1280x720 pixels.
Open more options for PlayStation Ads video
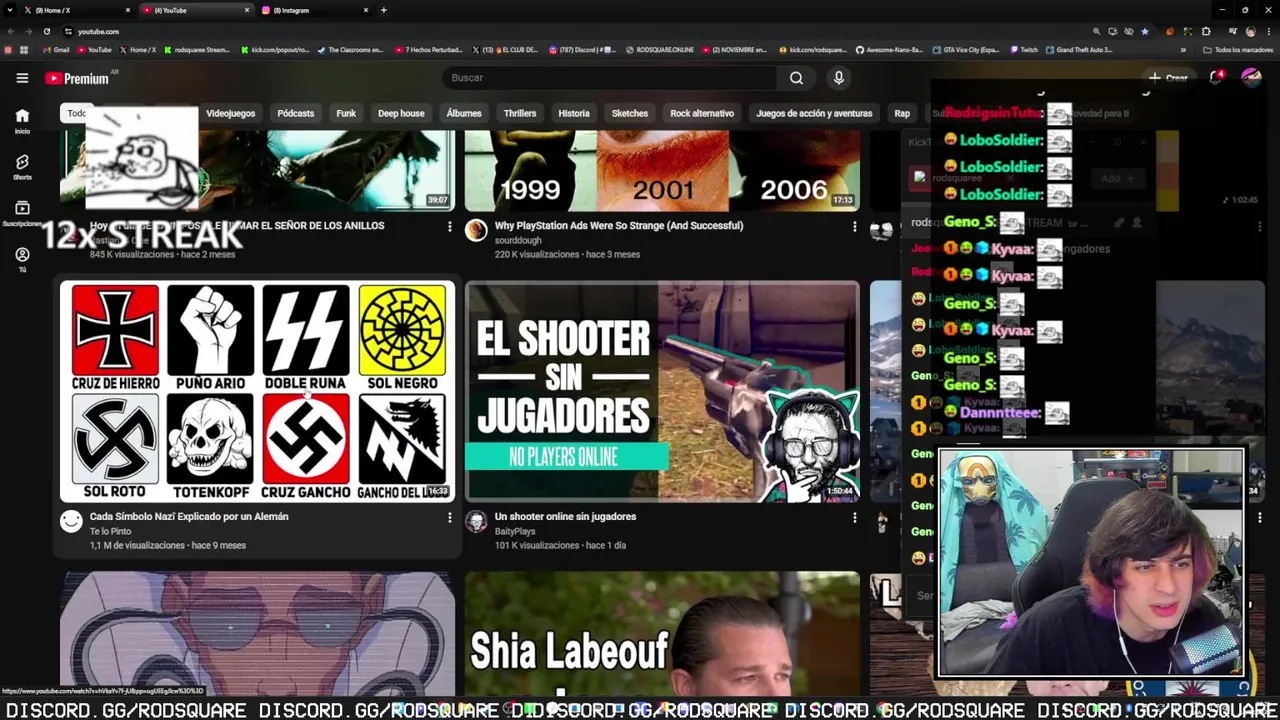854,227
